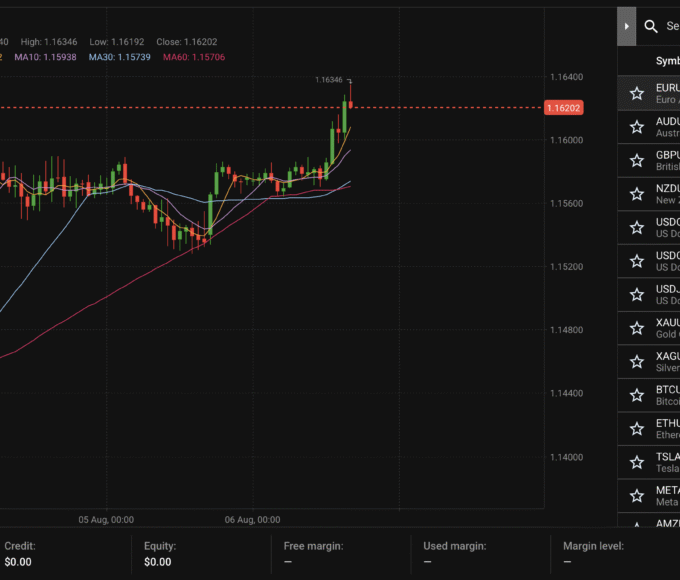Click the Equity value in account bar
680x580 pixels.
click(x=157, y=562)
